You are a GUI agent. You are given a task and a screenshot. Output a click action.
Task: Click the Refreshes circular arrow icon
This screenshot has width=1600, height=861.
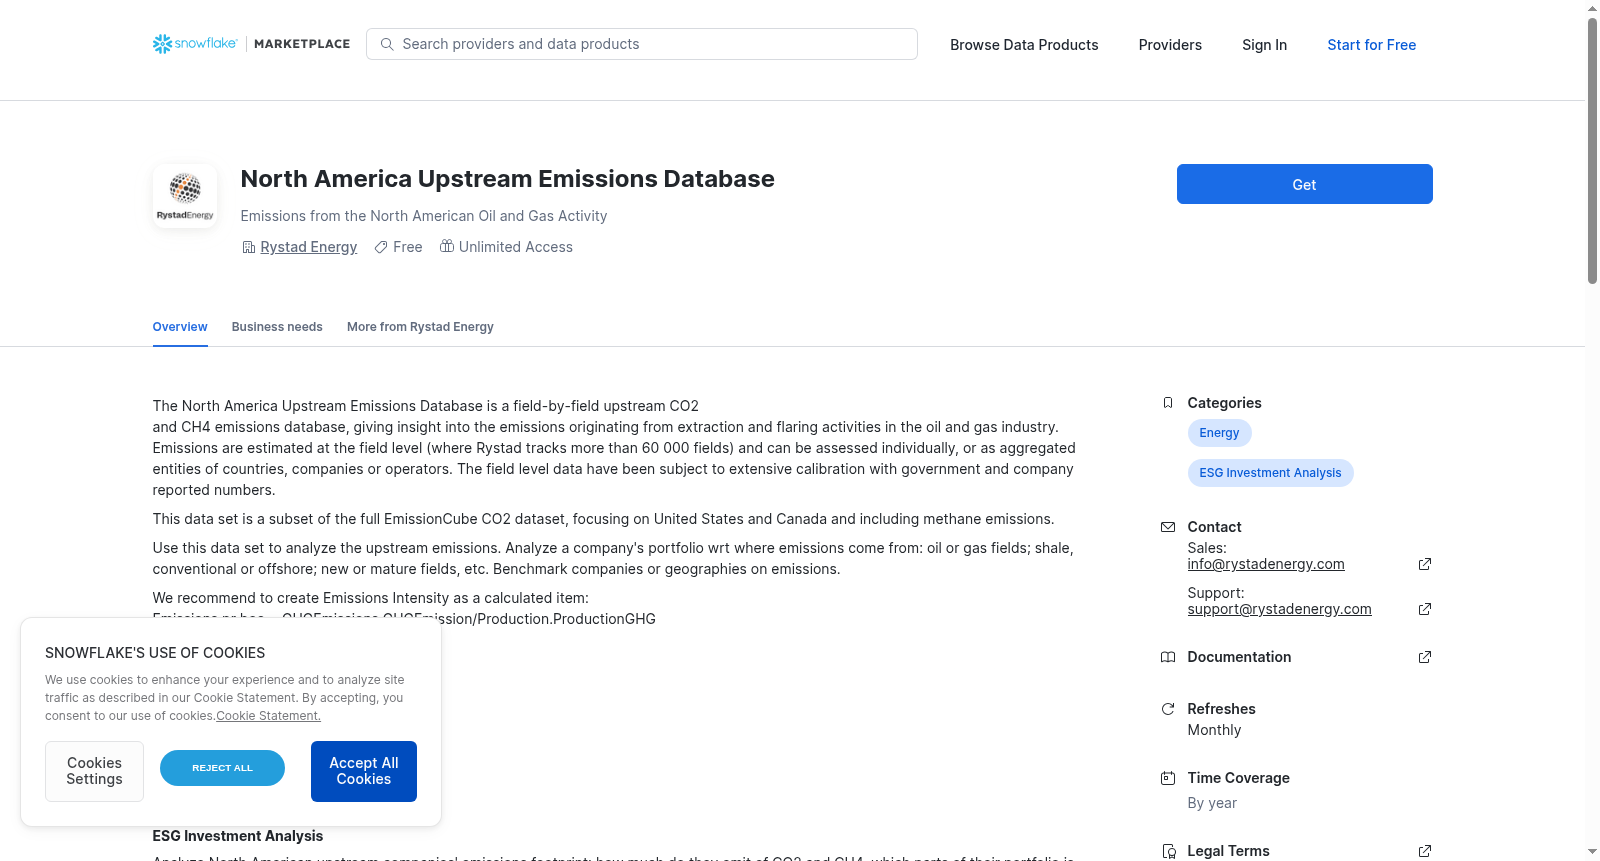[1168, 709]
